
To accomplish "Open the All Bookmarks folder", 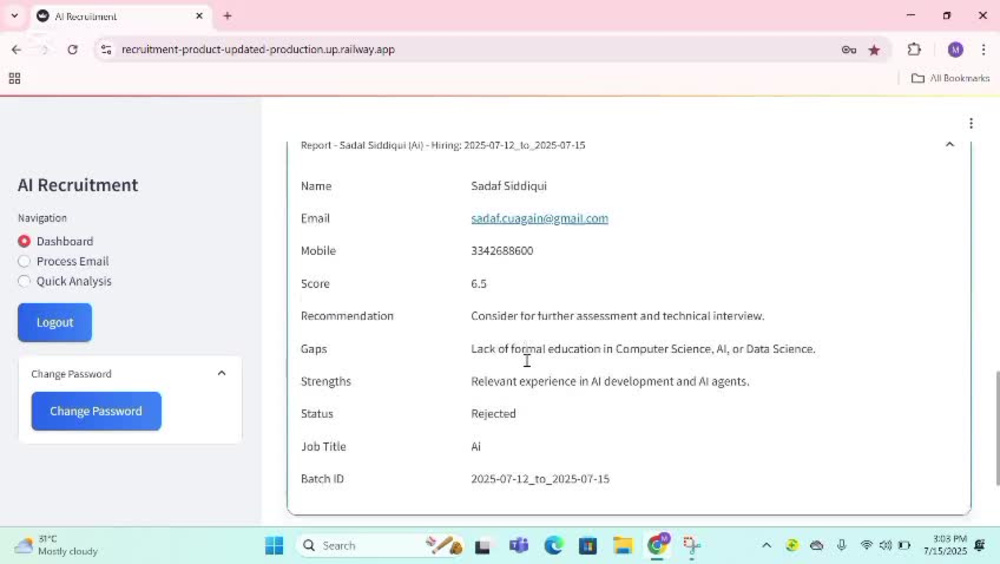I will (x=950, y=78).
